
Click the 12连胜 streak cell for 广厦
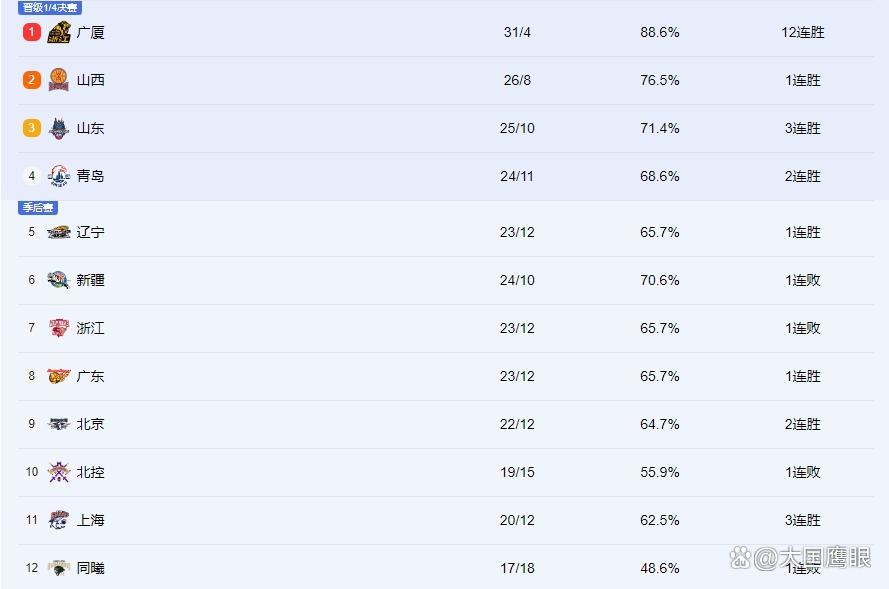tap(803, 32)
